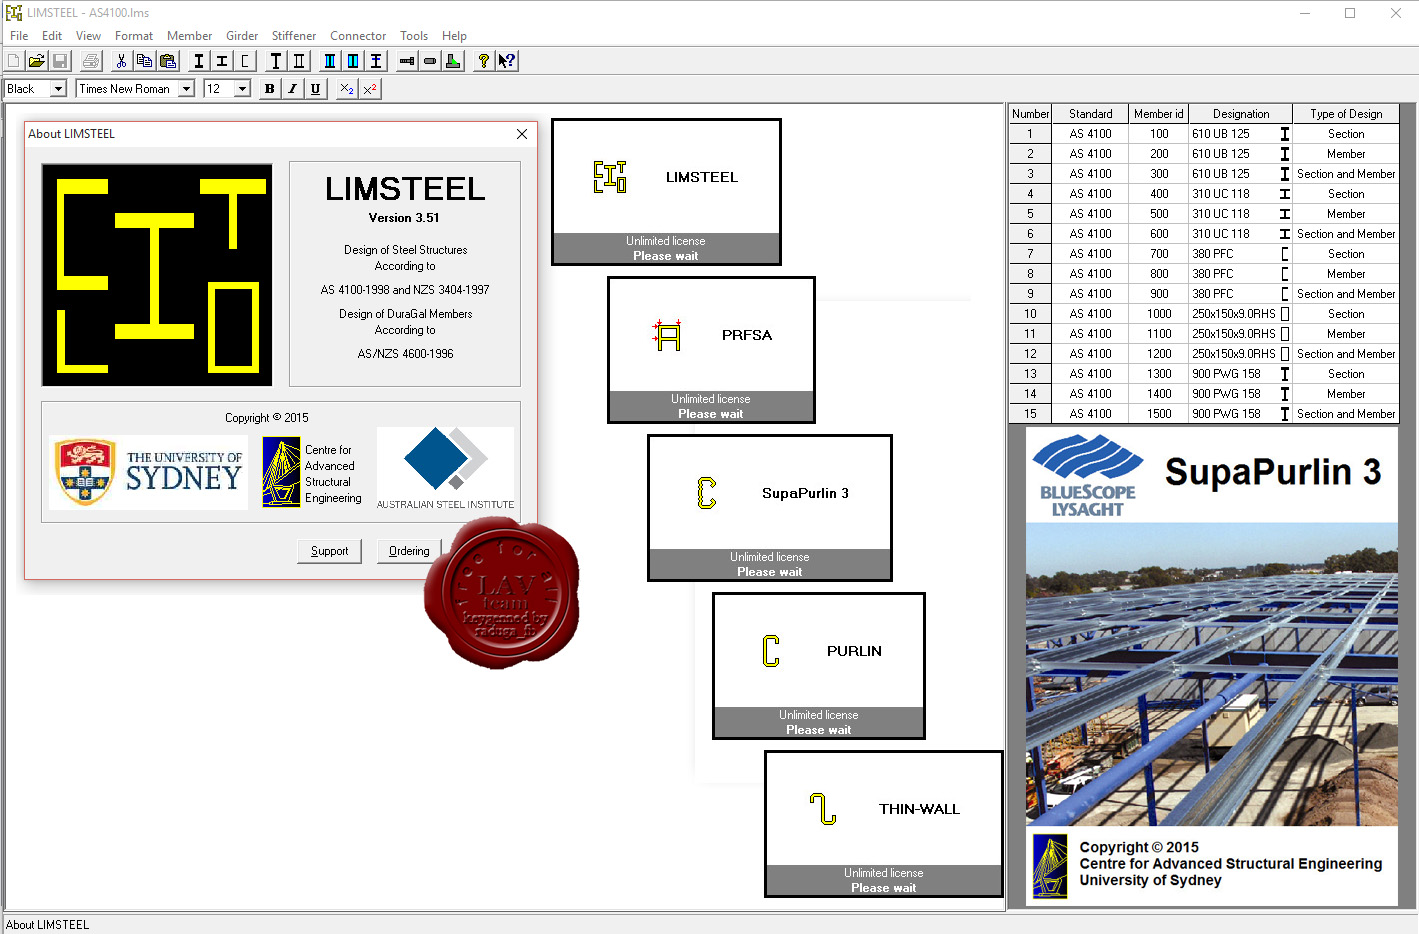Click the Designation column header

tap(1241, 114)
